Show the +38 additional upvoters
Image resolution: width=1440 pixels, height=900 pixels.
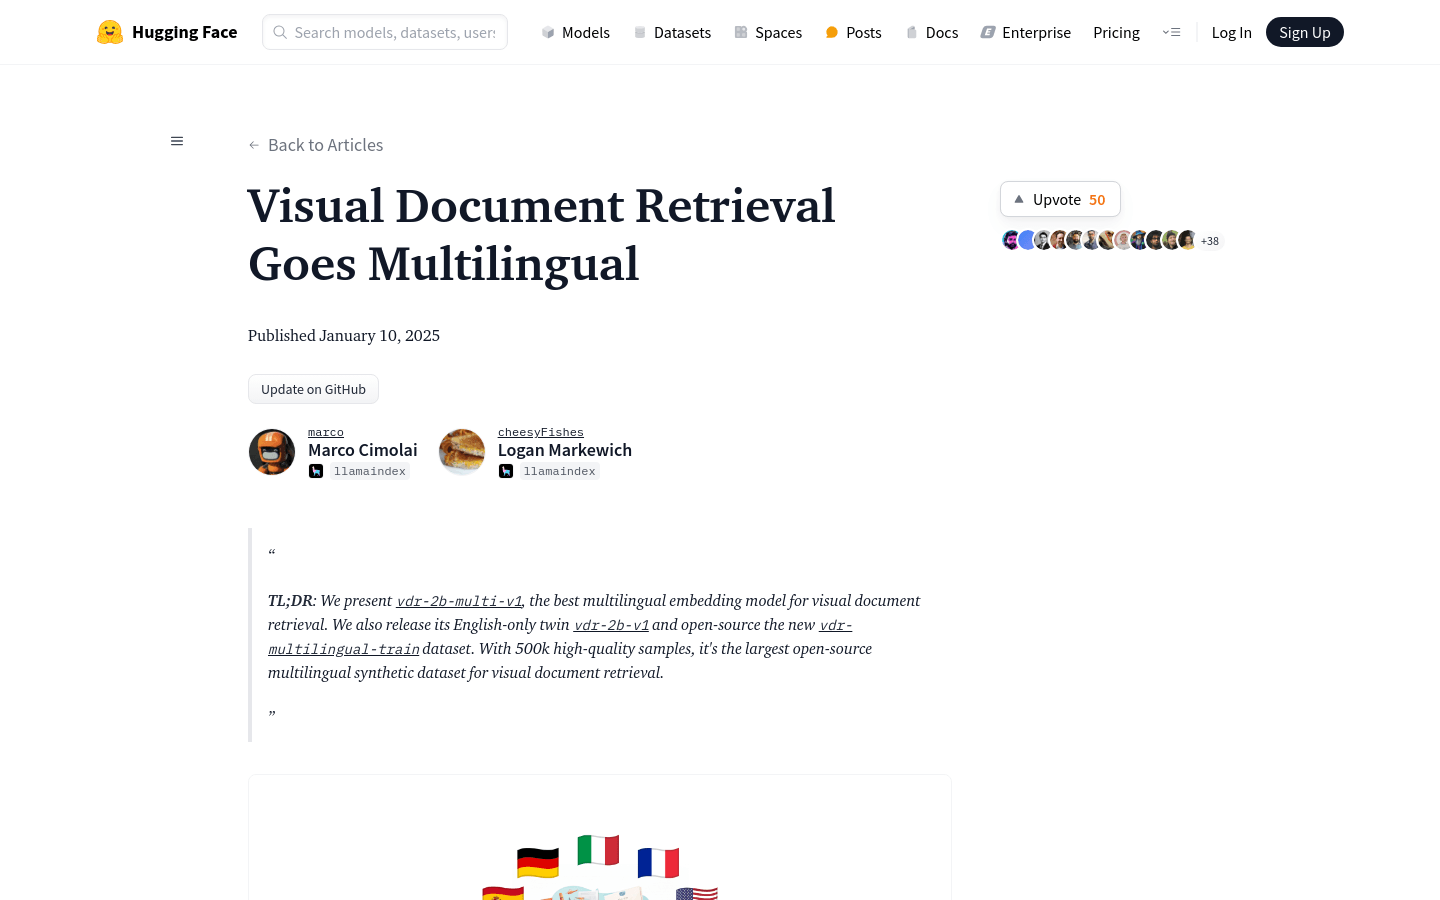(1210, 241)
